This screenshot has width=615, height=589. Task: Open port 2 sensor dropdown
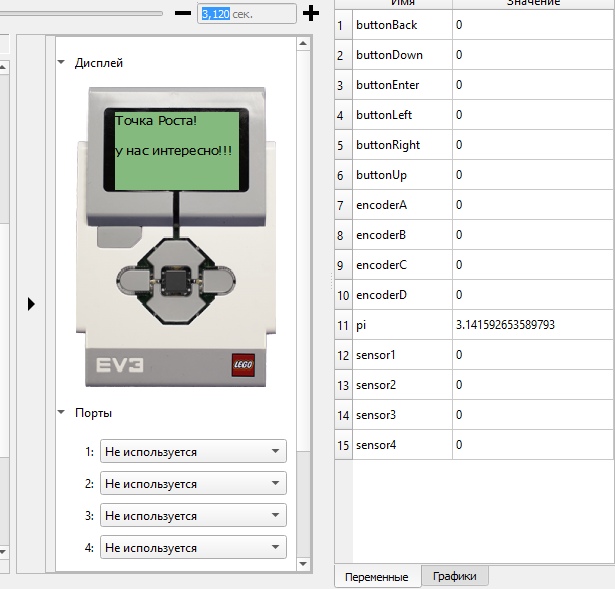point(193,484)
